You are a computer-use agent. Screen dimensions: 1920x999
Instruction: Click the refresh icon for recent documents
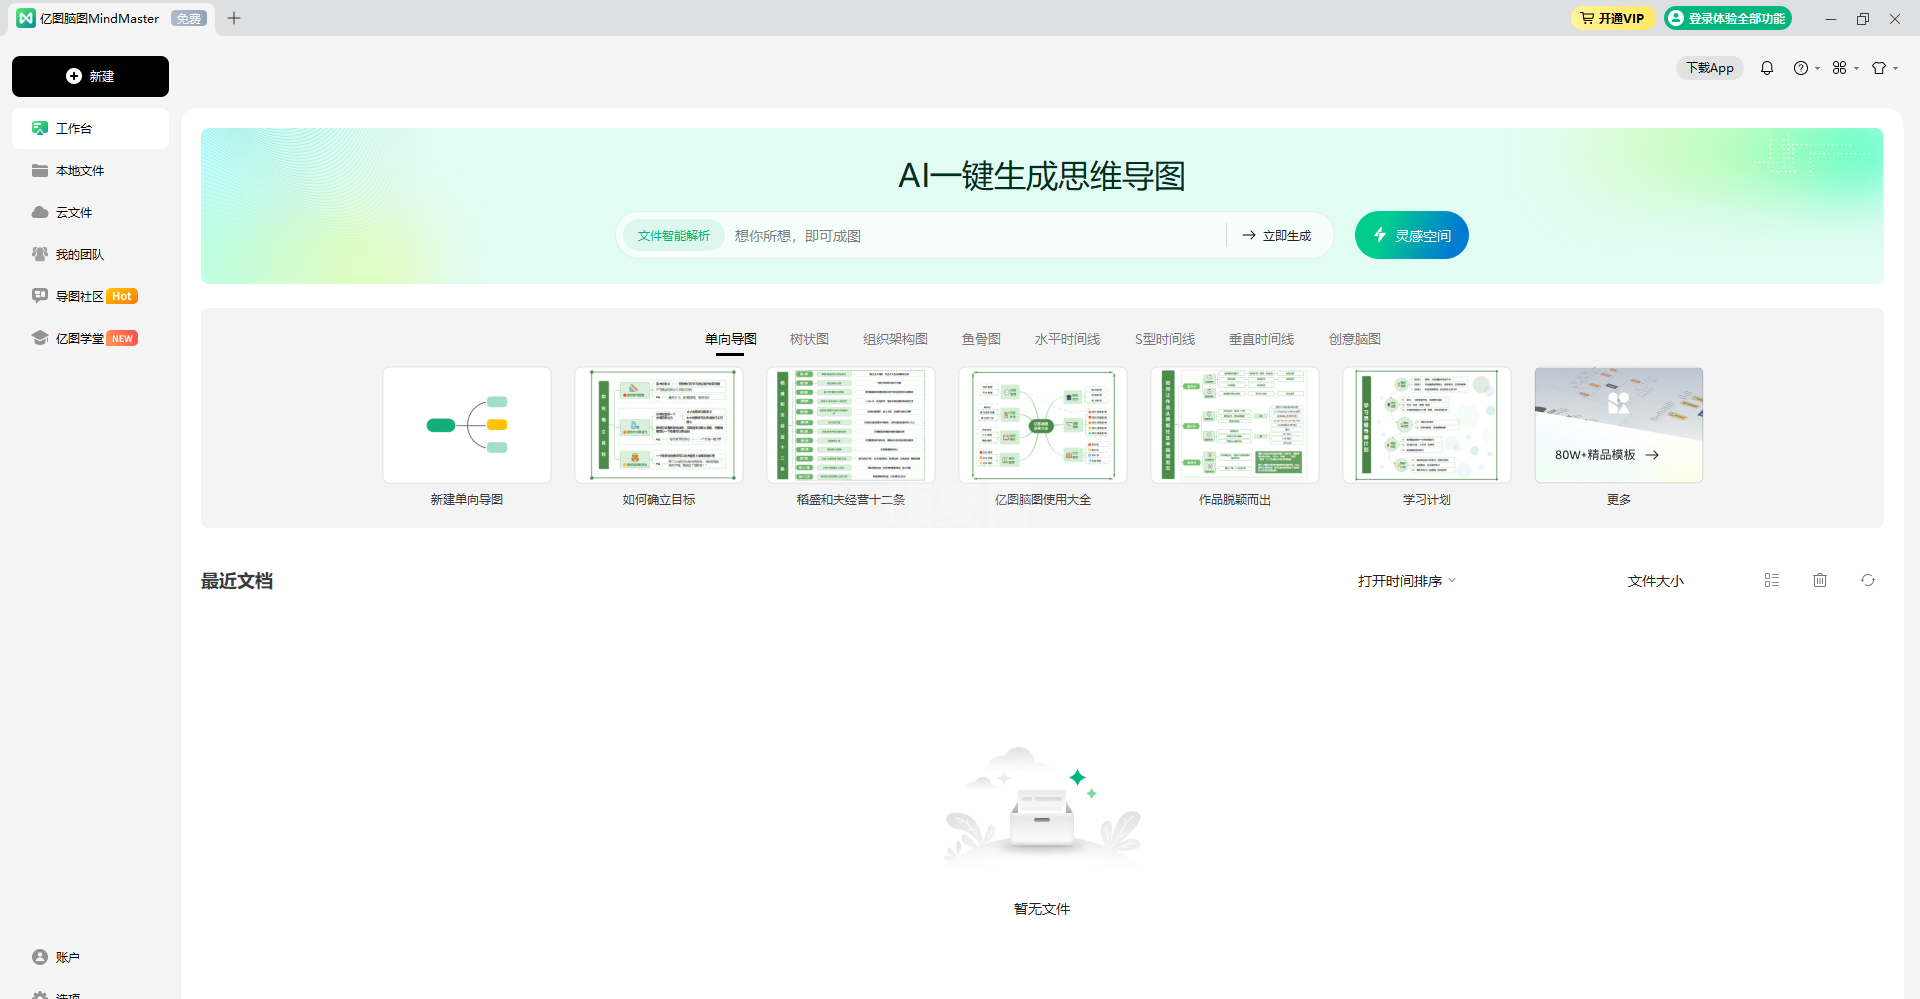[x=1868, y=580]
